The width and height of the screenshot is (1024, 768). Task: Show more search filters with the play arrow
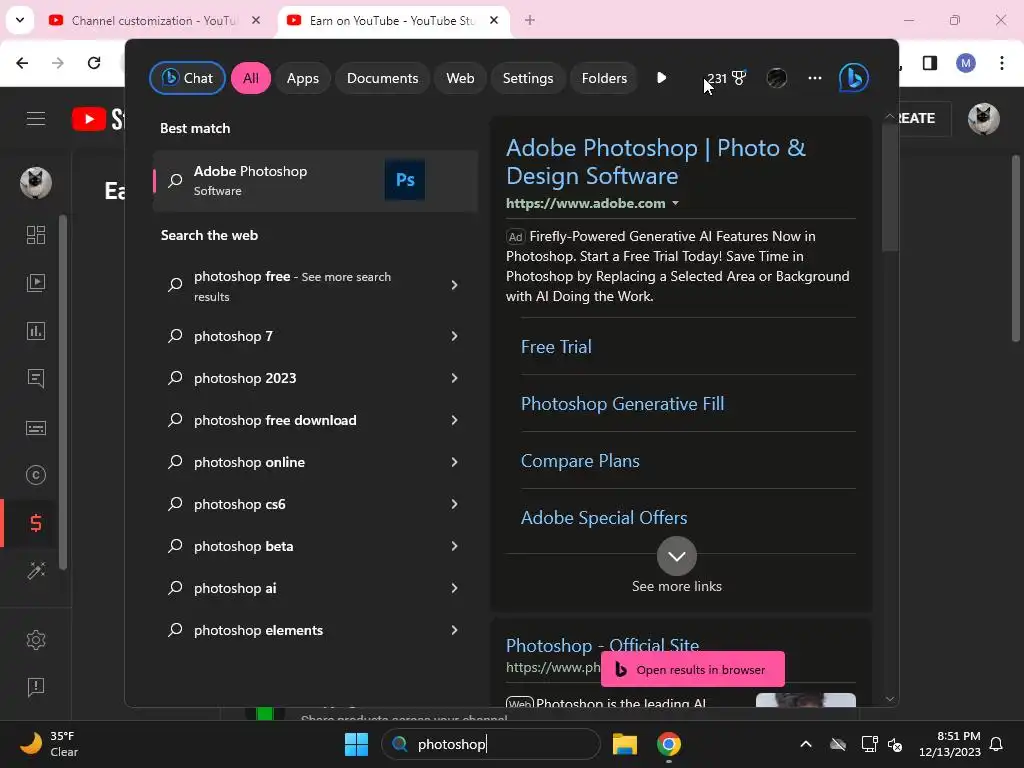pos(661,78)
